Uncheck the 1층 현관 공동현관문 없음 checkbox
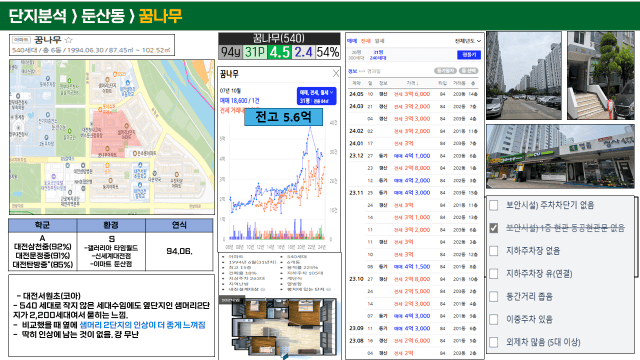Image resolution: width=640 pixels, height=360 pixels. pos(493,228)
